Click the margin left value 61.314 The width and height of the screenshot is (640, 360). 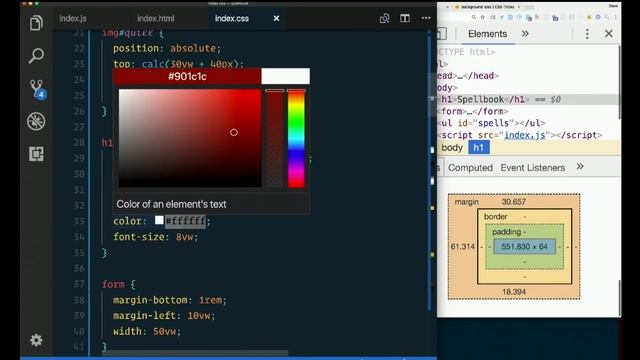click(463, 247)
